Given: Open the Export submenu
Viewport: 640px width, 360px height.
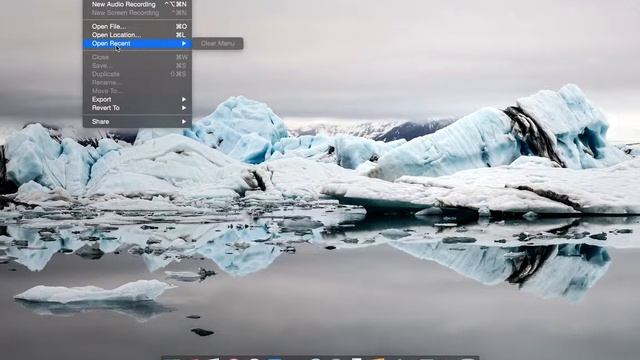Looking at the screenshot, I should [x=137, y=99].
